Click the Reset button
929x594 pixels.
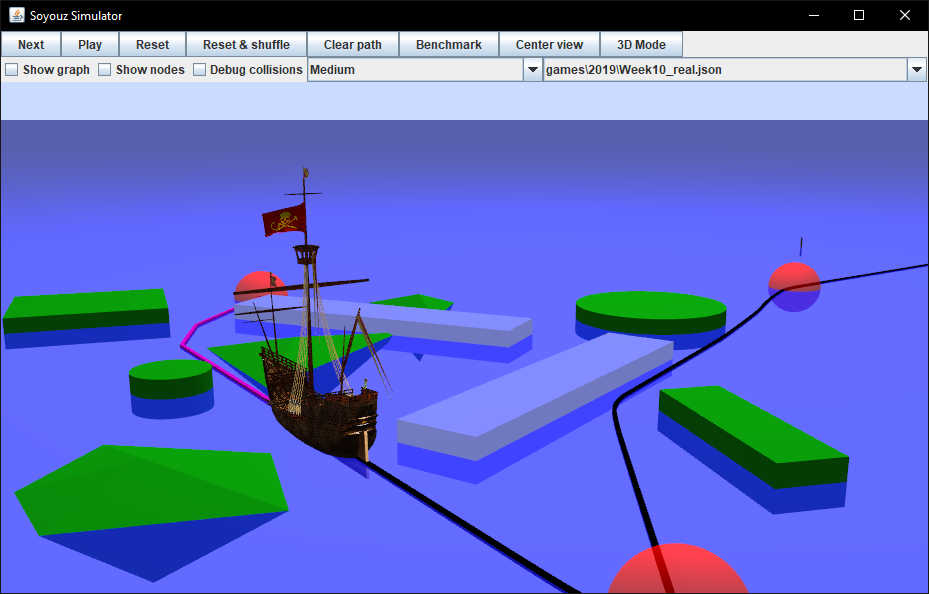(x=152, y=44)
